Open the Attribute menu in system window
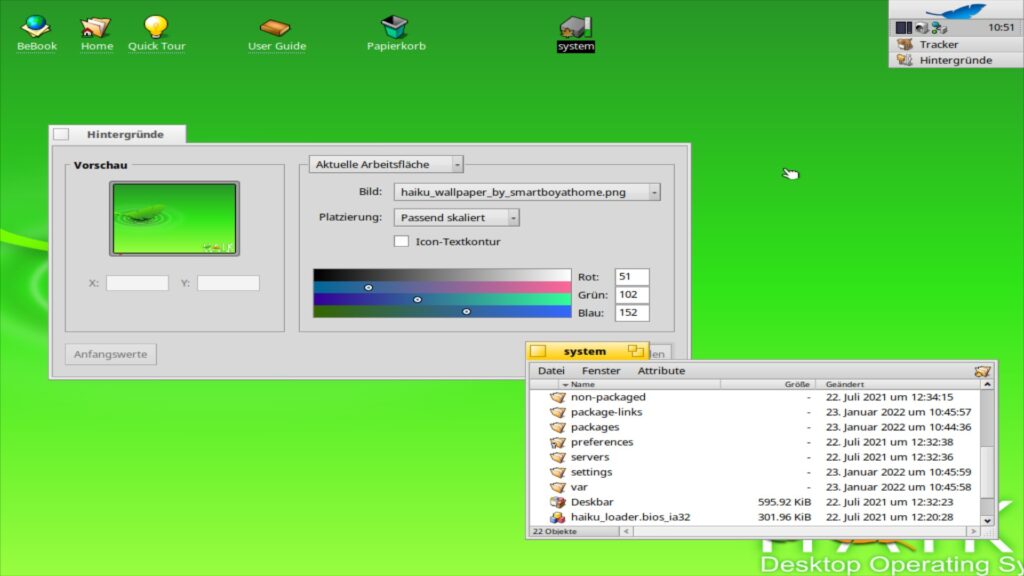Screen dimensions: 1024x576 click(661, 371)
